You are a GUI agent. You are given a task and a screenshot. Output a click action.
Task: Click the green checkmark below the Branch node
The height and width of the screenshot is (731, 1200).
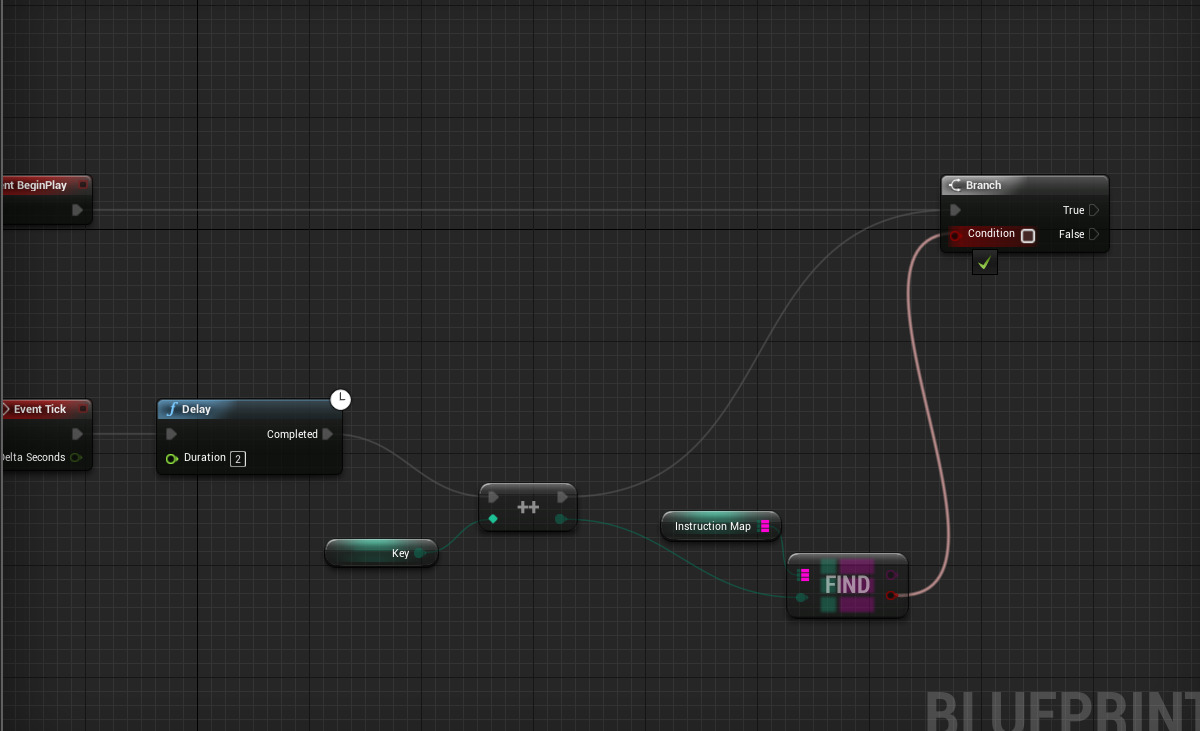pyautogui.click(x=985, y=262)
